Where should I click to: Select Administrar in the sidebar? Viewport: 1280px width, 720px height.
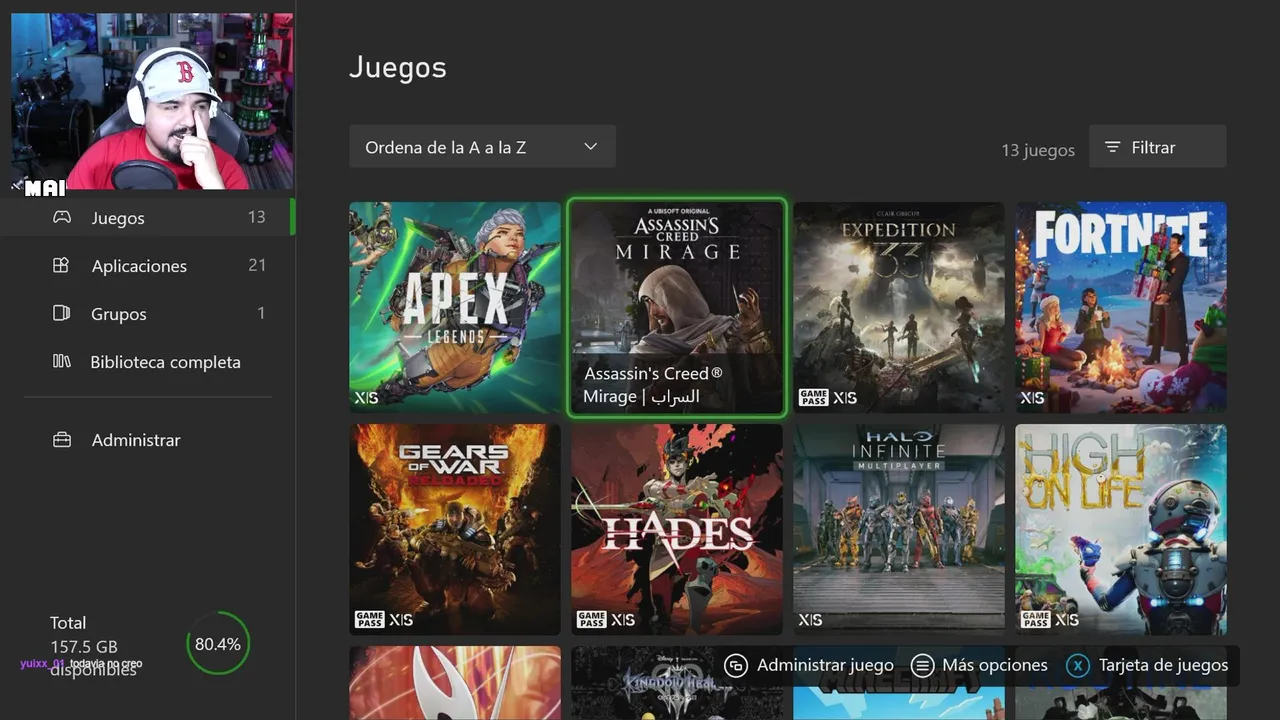click(x=147, y=440)
